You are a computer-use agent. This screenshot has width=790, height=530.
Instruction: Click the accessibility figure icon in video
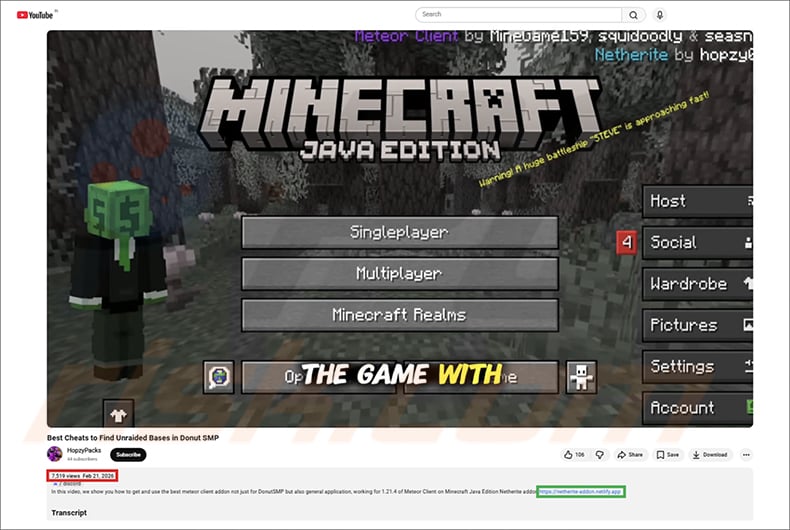pyautogui.click(x=581, y=377)
